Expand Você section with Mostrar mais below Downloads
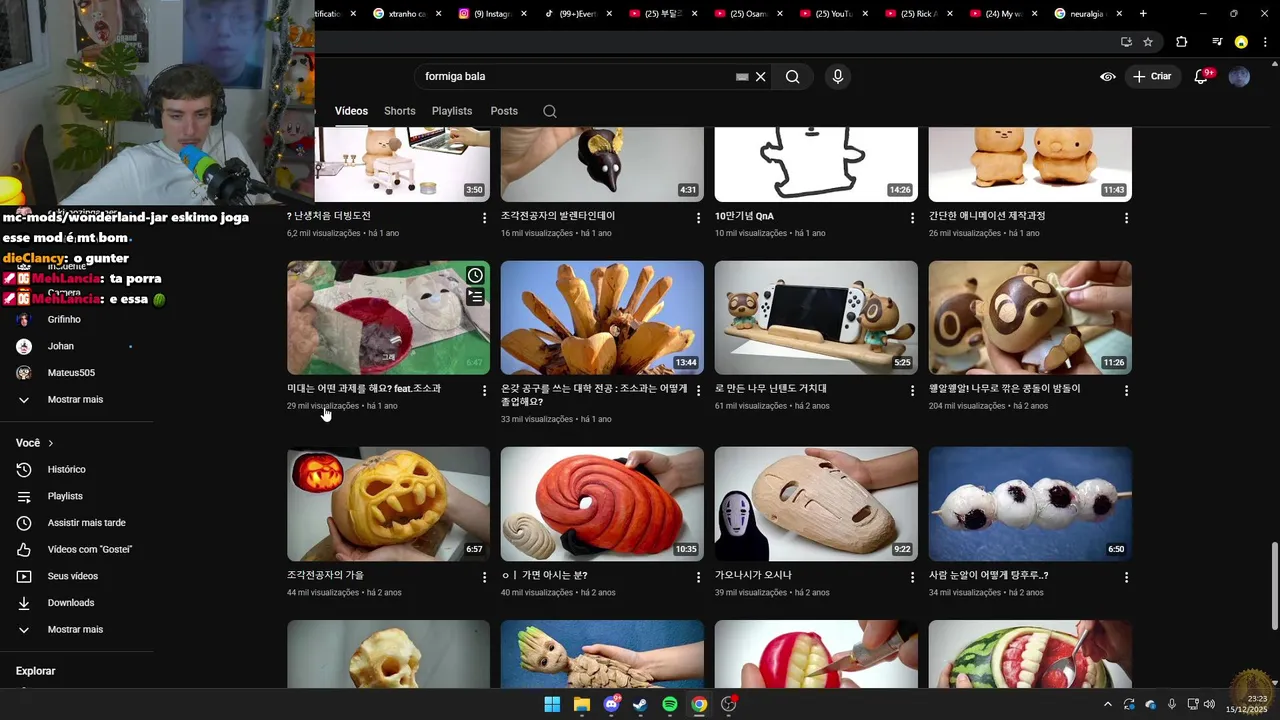Image resolution: width=1280 pixels, height=720 pixels. [x=76, y=629]
